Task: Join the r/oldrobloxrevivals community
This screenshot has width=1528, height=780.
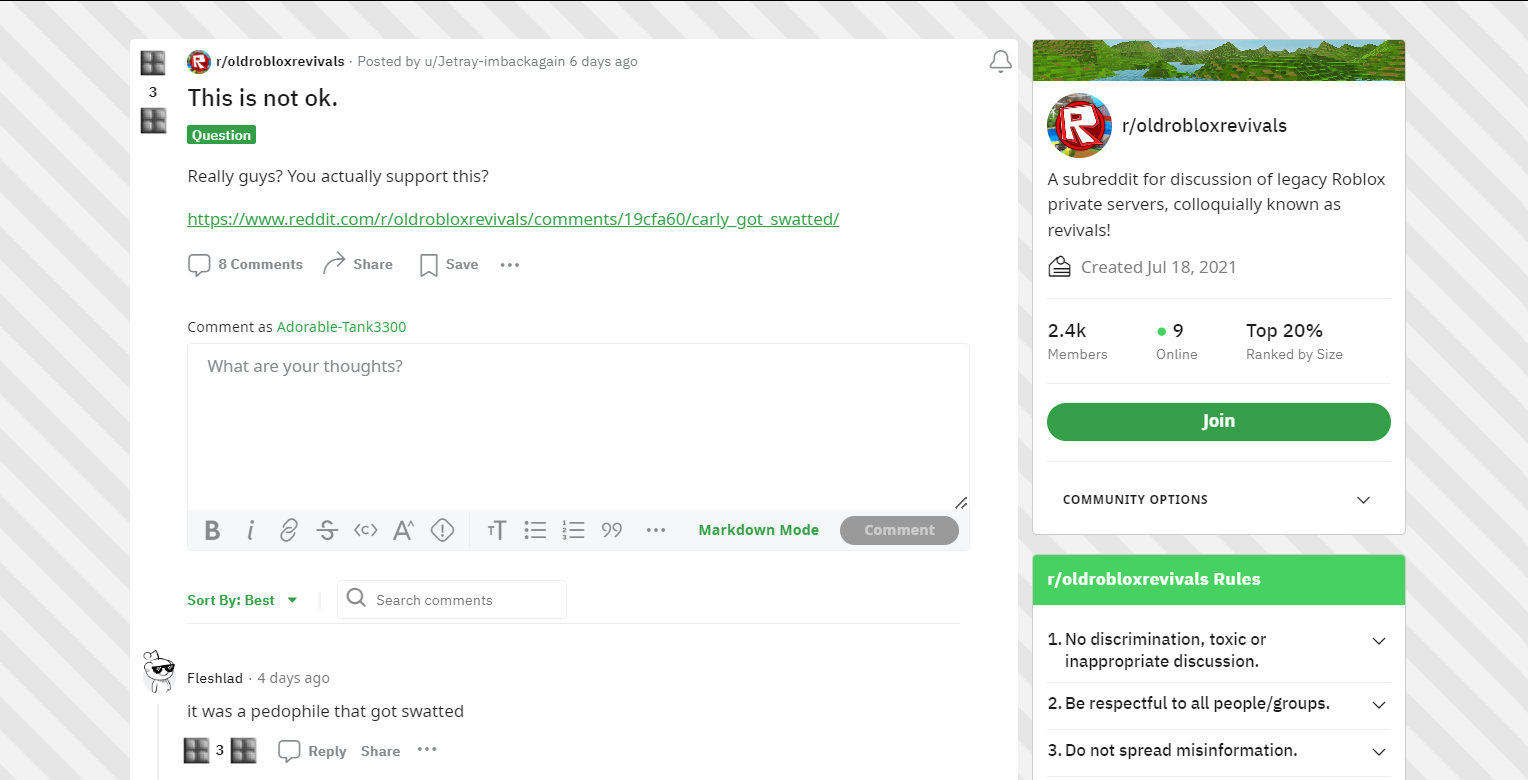Action: point(1218,421)
